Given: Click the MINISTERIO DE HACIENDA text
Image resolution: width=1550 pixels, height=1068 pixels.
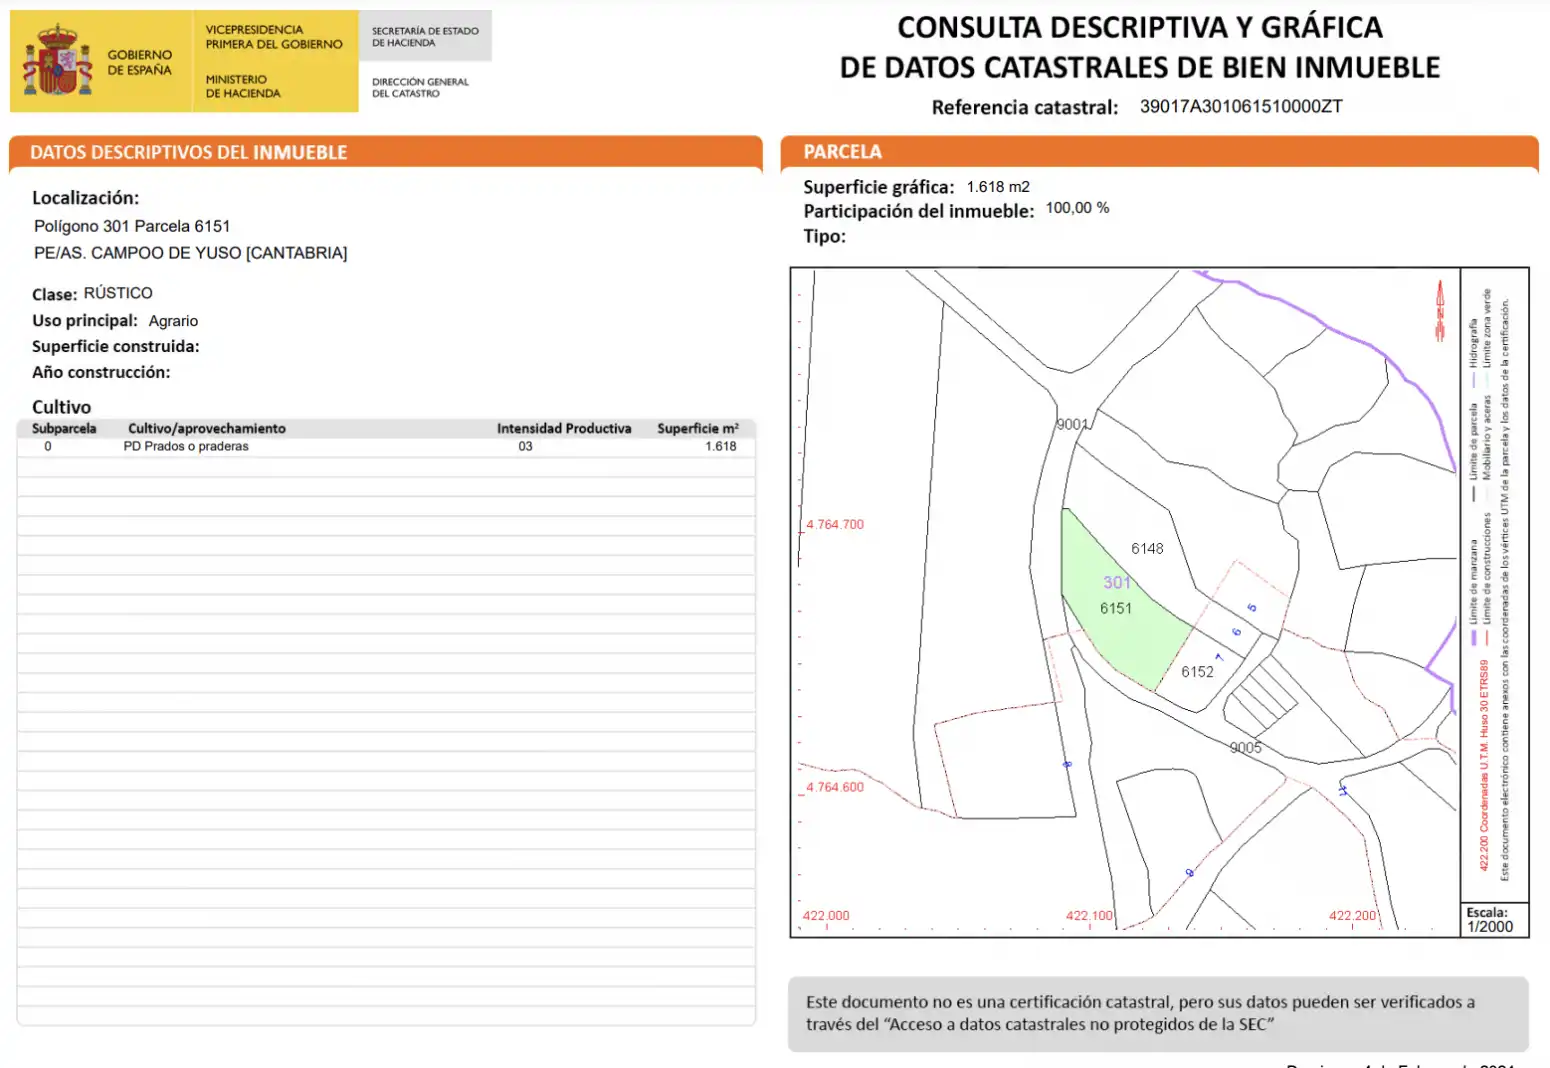Looking at the screenshot, I should pyautogui.click(x=243, y=86).
